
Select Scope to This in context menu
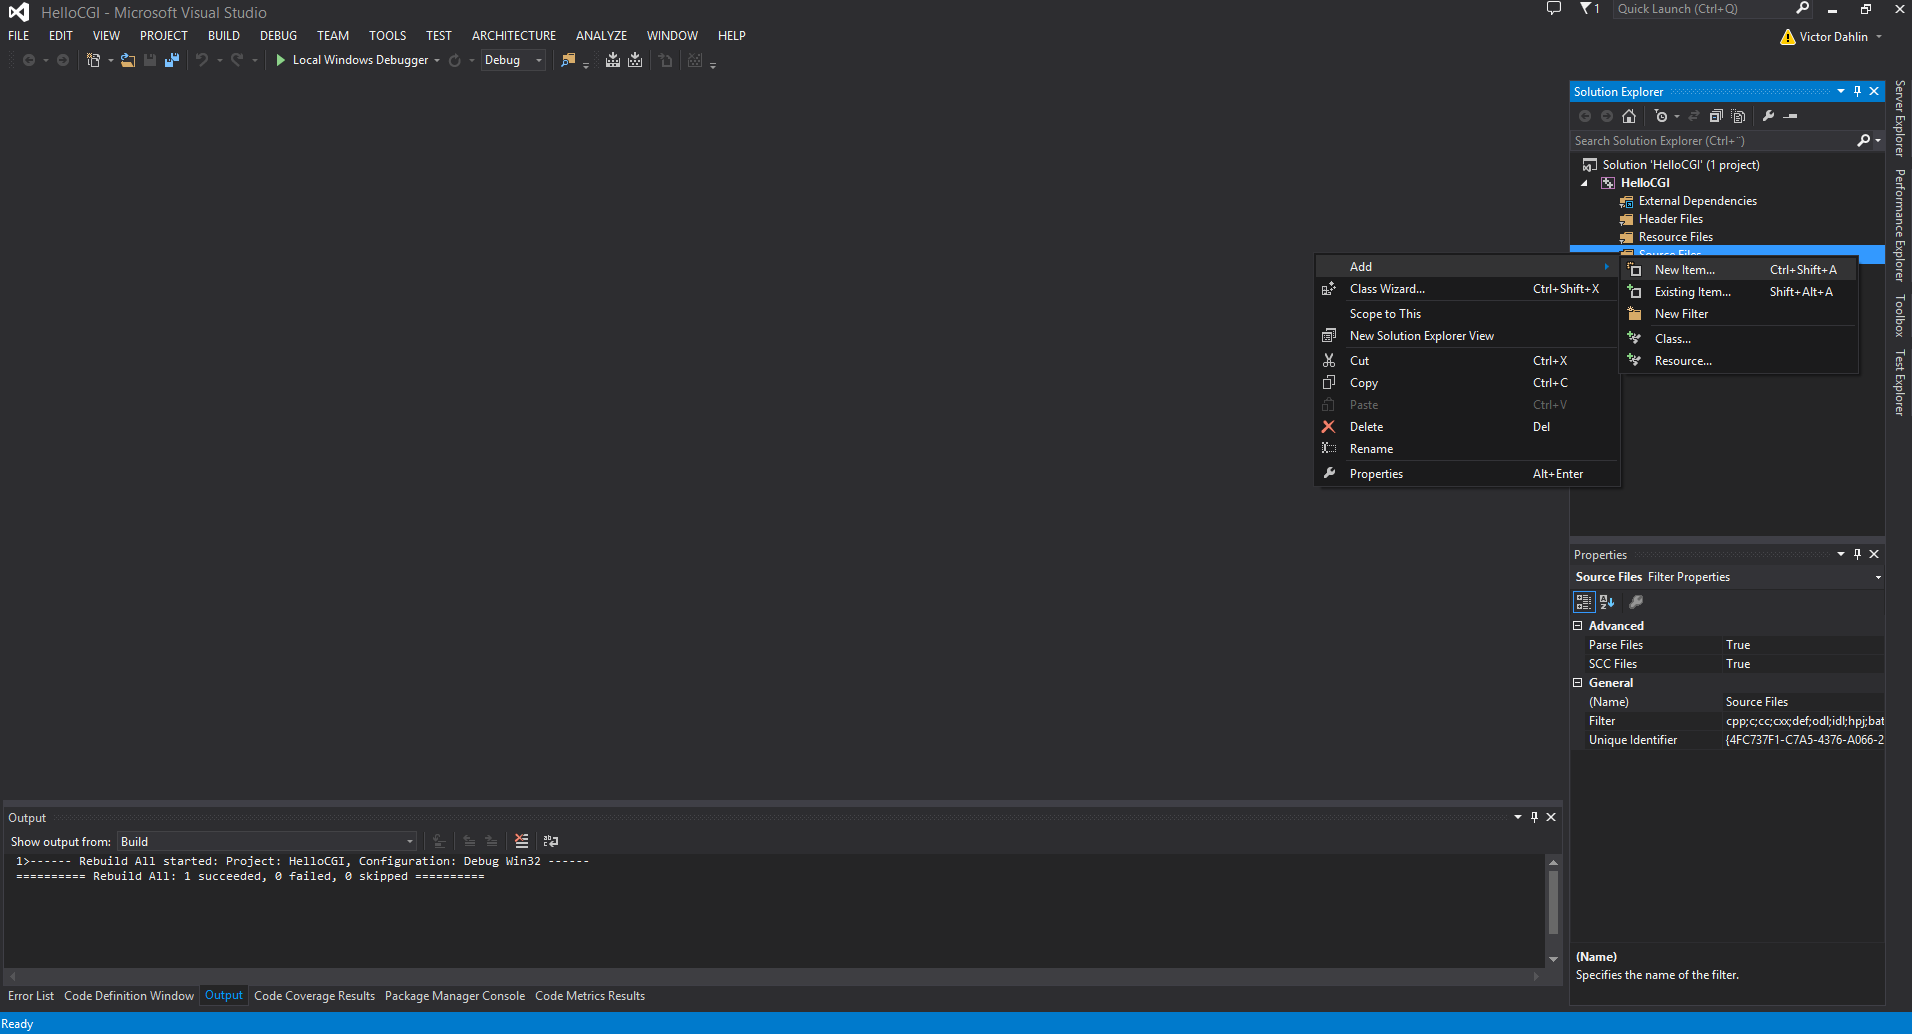click(x=1467, y=314)
